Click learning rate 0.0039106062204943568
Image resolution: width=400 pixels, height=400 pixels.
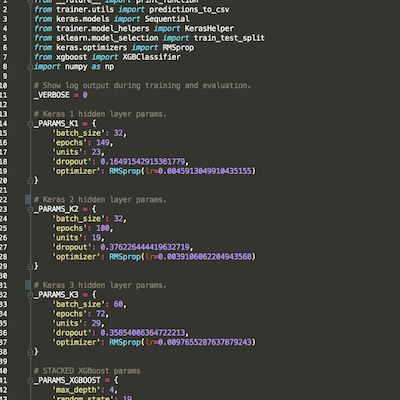[205, 257]
